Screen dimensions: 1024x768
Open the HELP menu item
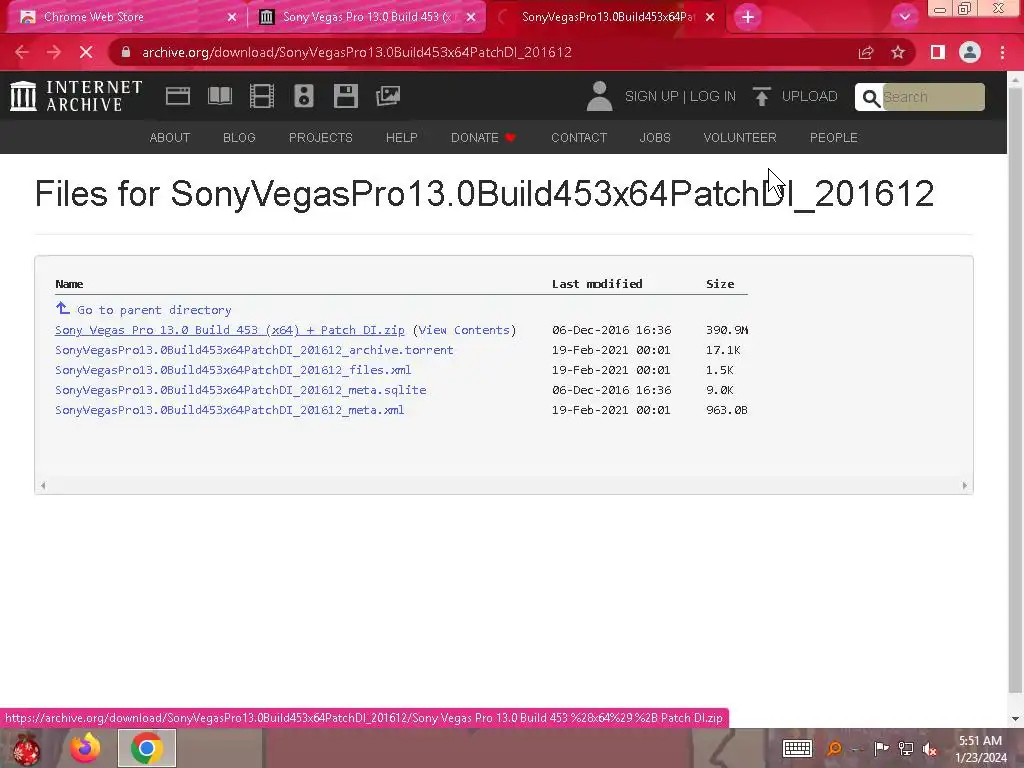coord(402,138)
